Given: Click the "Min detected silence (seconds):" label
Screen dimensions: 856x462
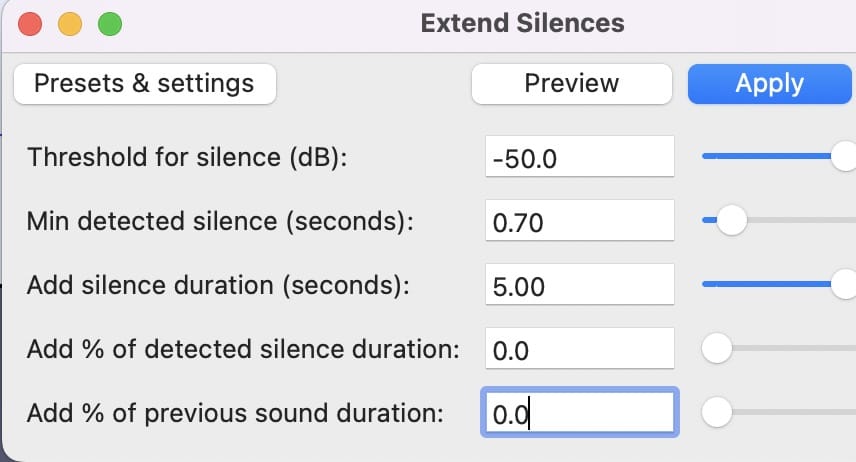Looking at the screenshot, I should (x=219, y=221).
